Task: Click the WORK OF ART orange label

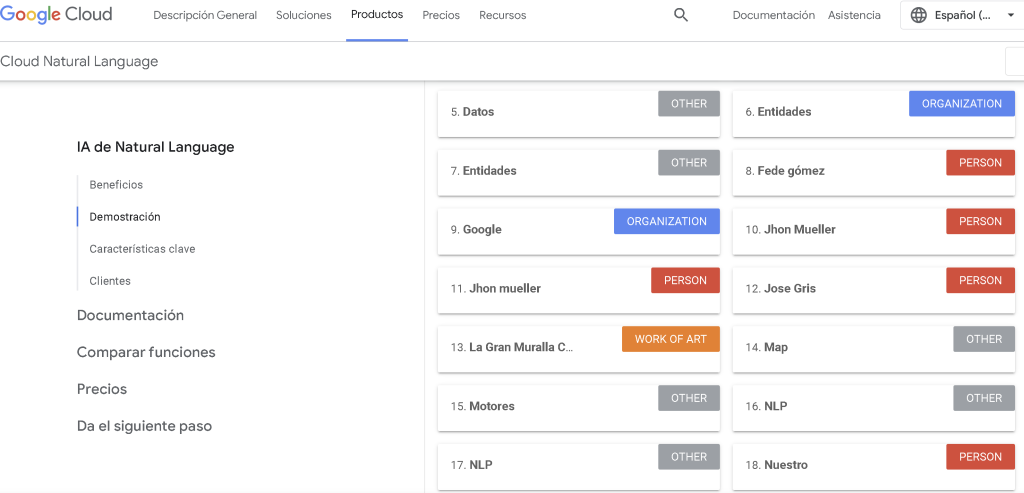Action: point(670,340)
